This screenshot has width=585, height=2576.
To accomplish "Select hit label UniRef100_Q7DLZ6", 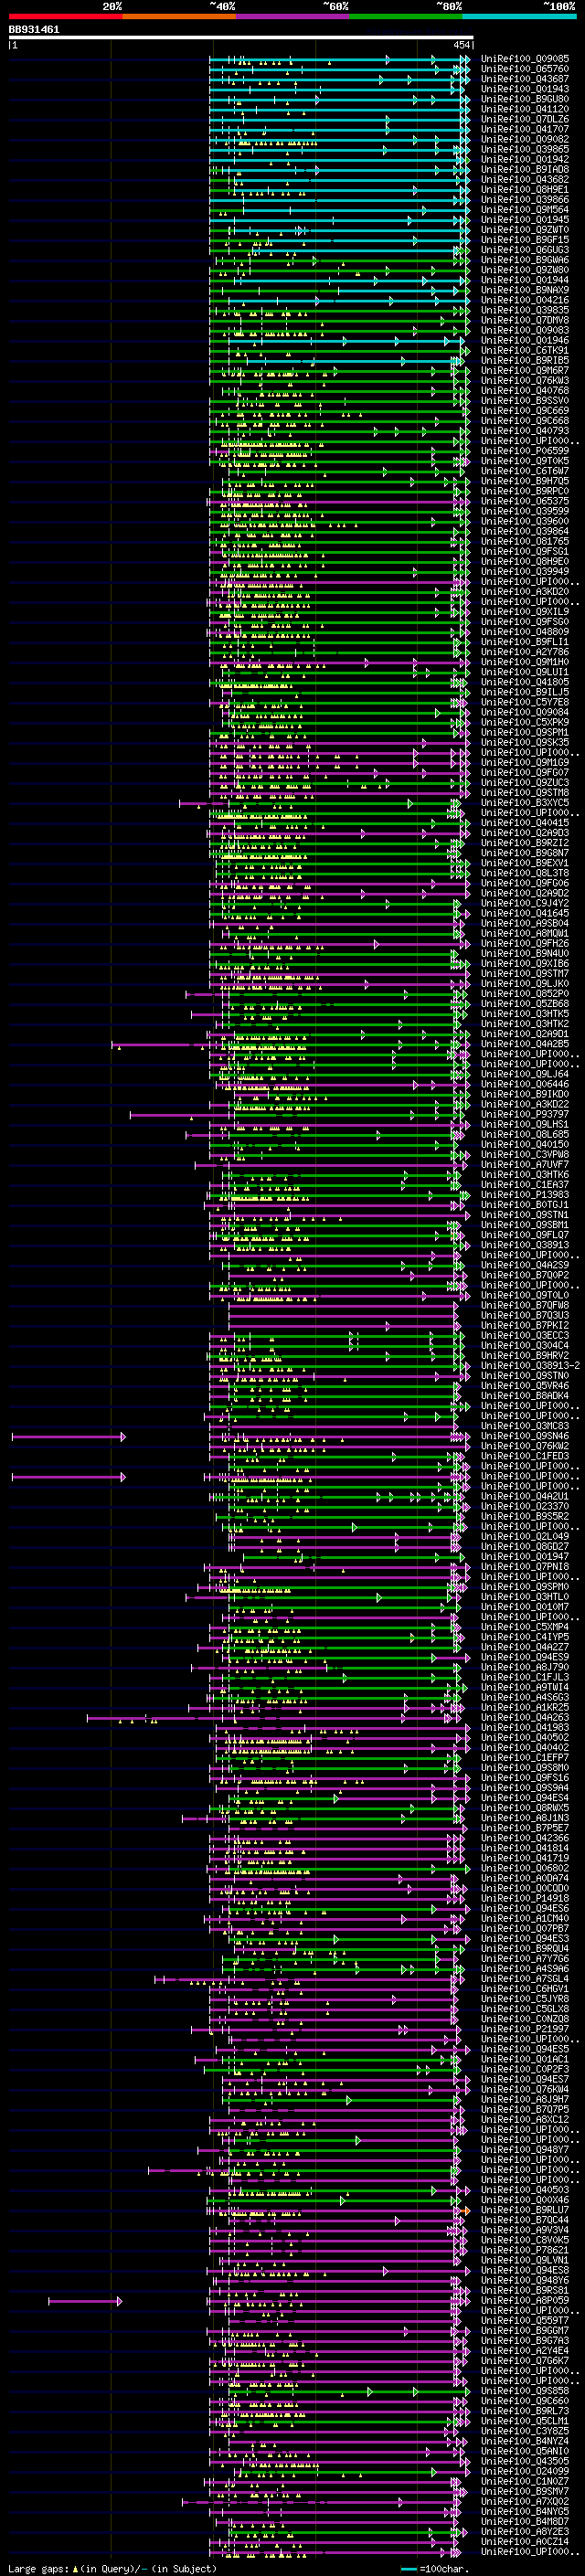I will click(525, 119).
